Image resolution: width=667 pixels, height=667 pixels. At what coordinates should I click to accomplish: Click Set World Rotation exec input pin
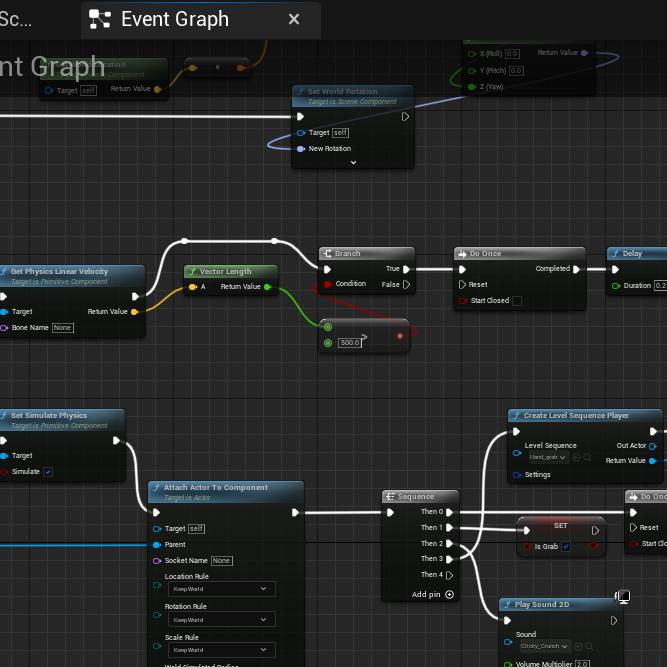coord(300,116)
